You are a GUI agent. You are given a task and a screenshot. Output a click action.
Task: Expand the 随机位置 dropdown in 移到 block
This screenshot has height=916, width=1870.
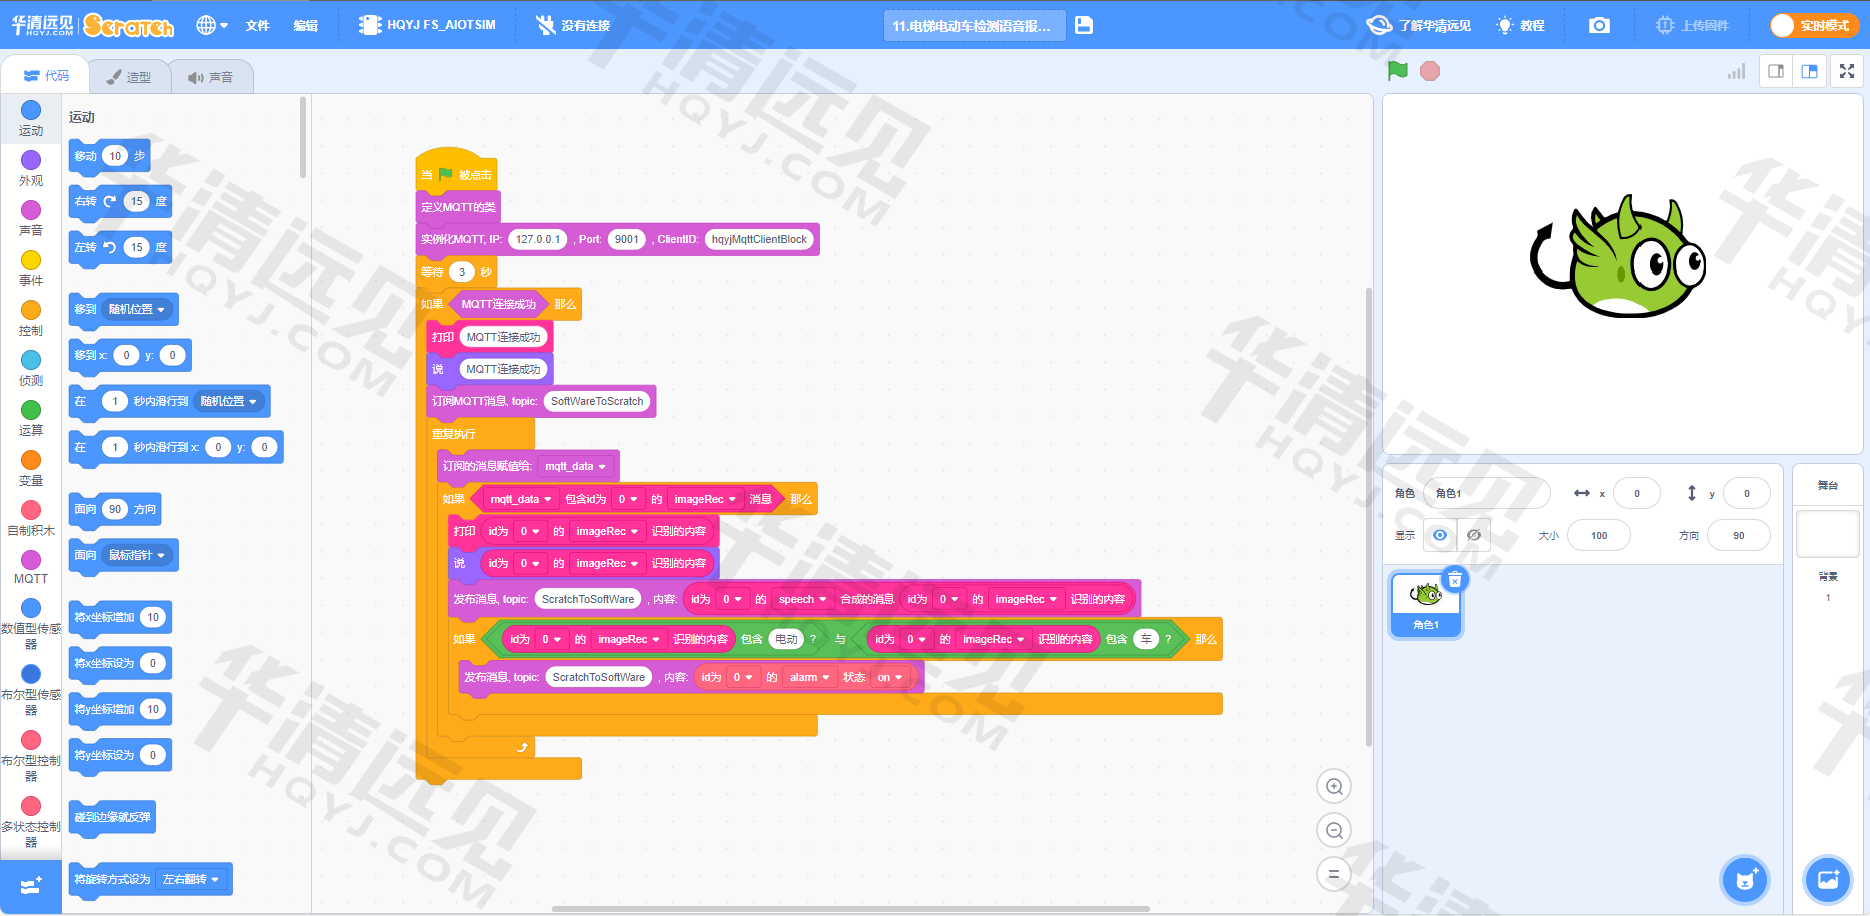pyautogui.click(x=138, y=309)
